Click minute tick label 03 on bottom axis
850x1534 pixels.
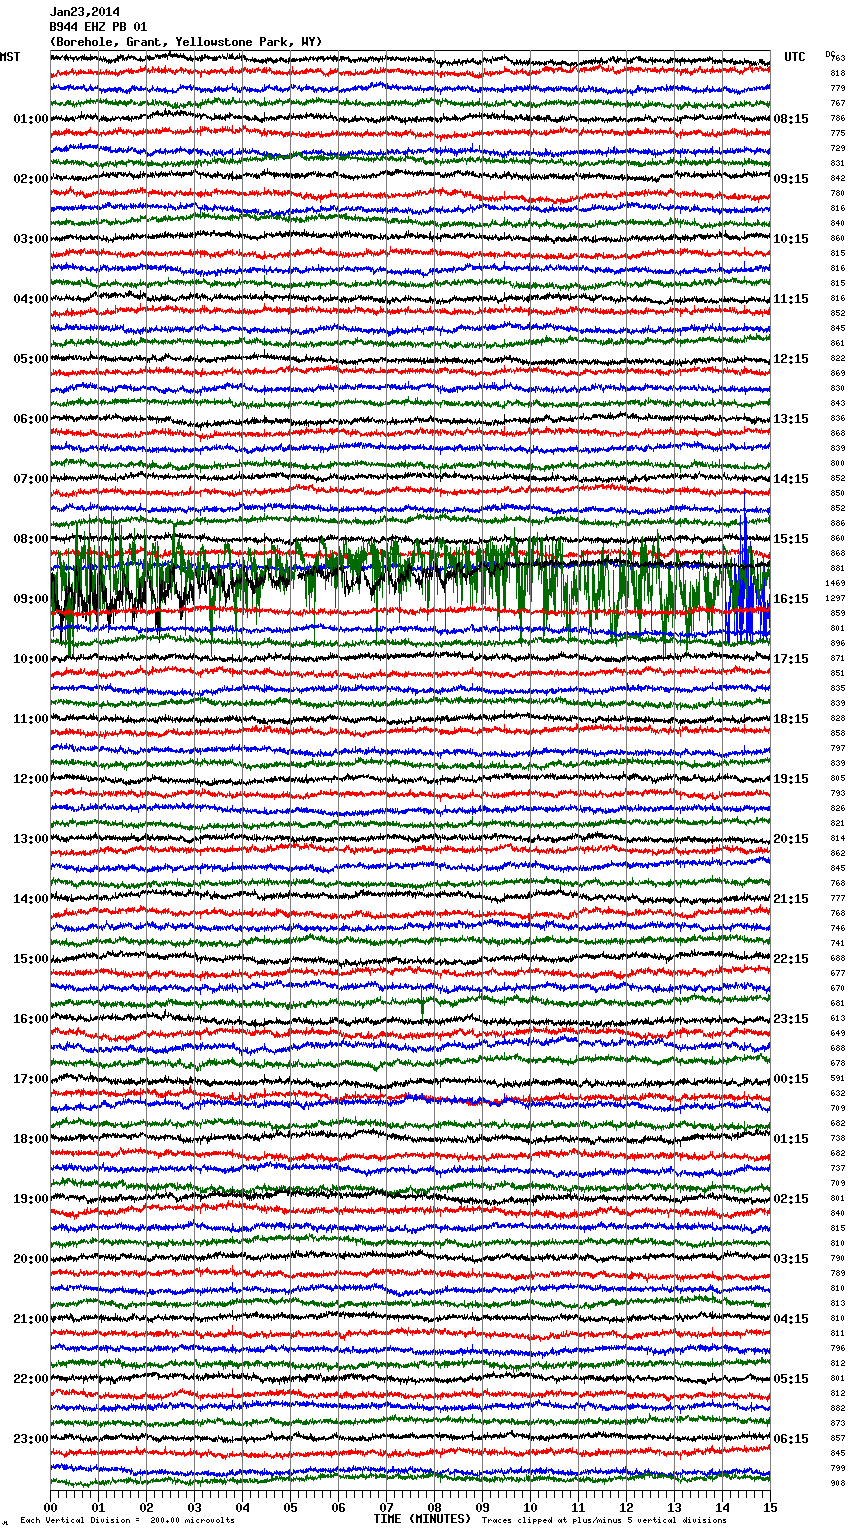pyautogui.click(x=194, y=1507)
